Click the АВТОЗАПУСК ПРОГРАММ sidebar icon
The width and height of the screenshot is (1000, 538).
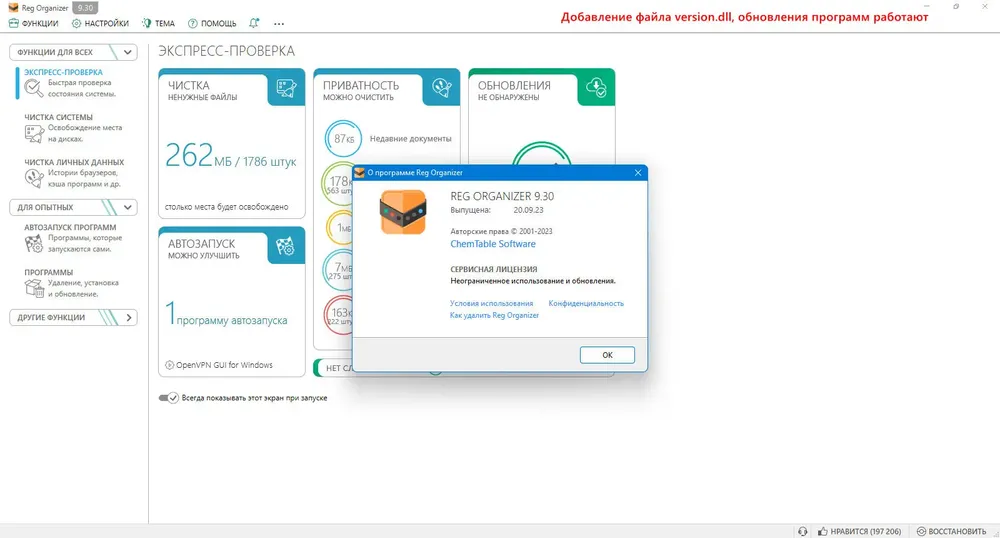(34, 244)
